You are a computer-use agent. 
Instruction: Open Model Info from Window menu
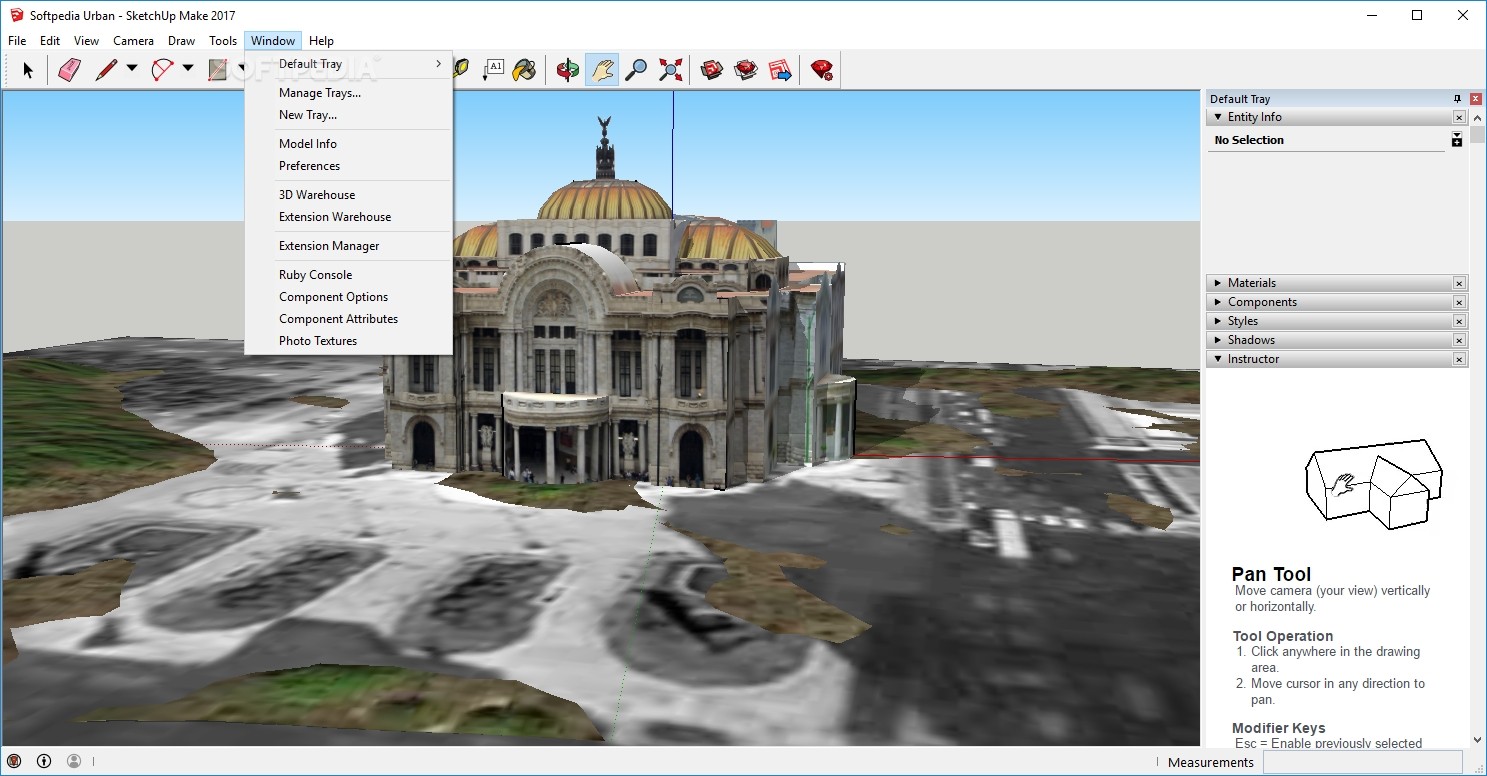coord(349,144)
